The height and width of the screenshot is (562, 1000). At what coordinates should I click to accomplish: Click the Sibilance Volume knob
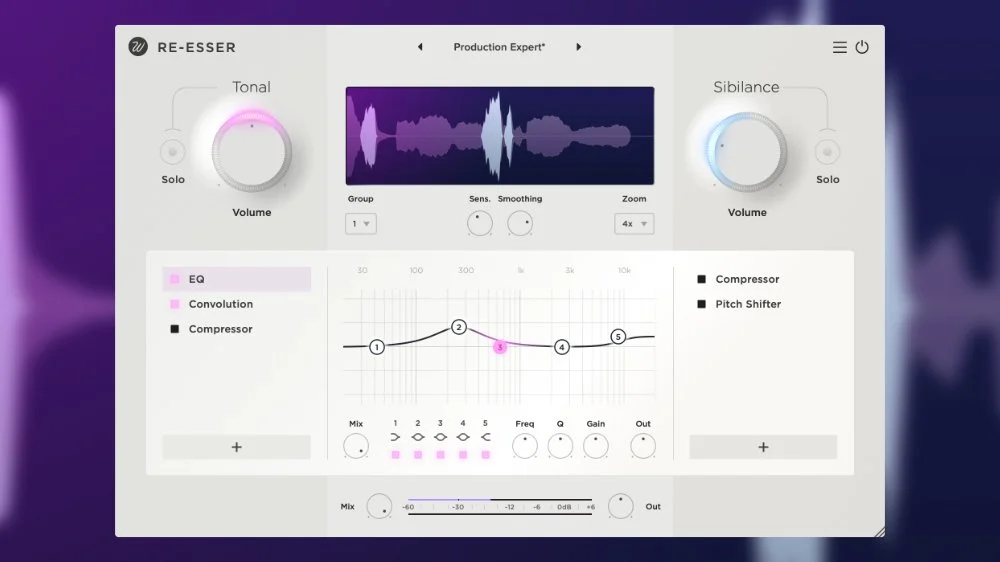point(746,152)
